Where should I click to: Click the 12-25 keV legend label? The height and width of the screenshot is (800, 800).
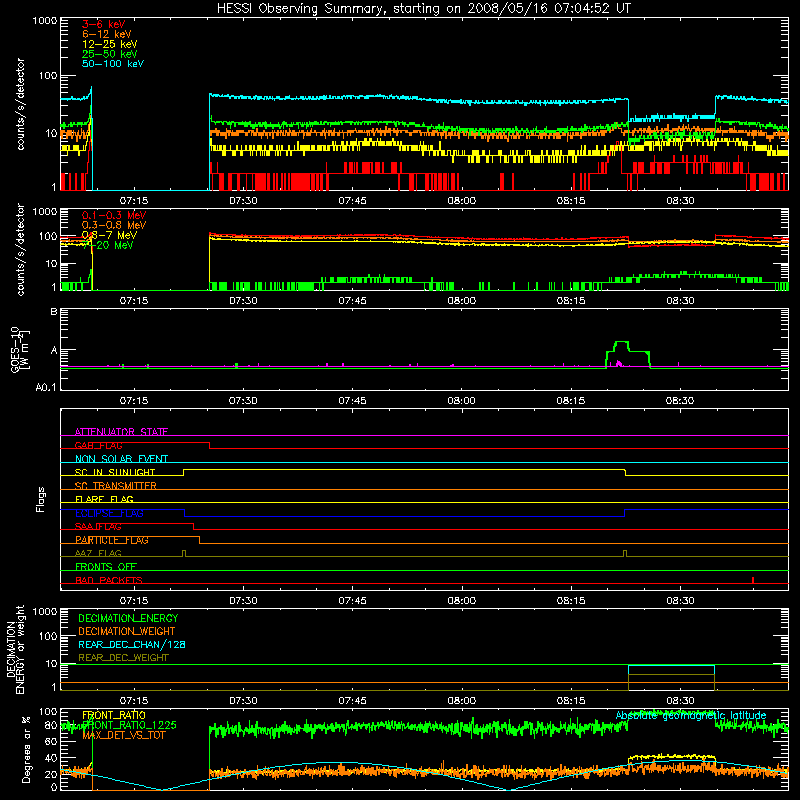click(110, 44)
